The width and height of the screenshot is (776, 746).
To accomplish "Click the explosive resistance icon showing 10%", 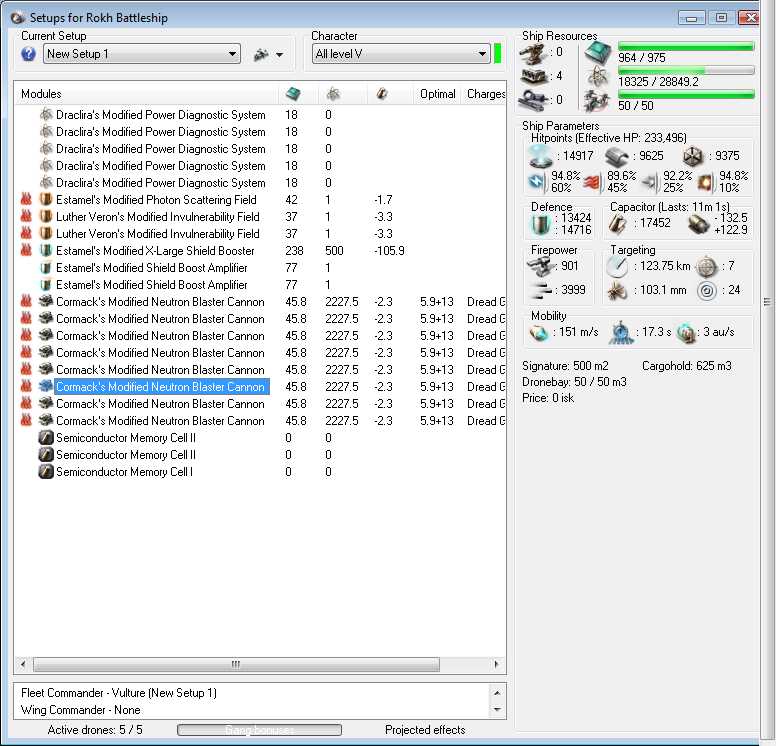I will pos(706,182).
